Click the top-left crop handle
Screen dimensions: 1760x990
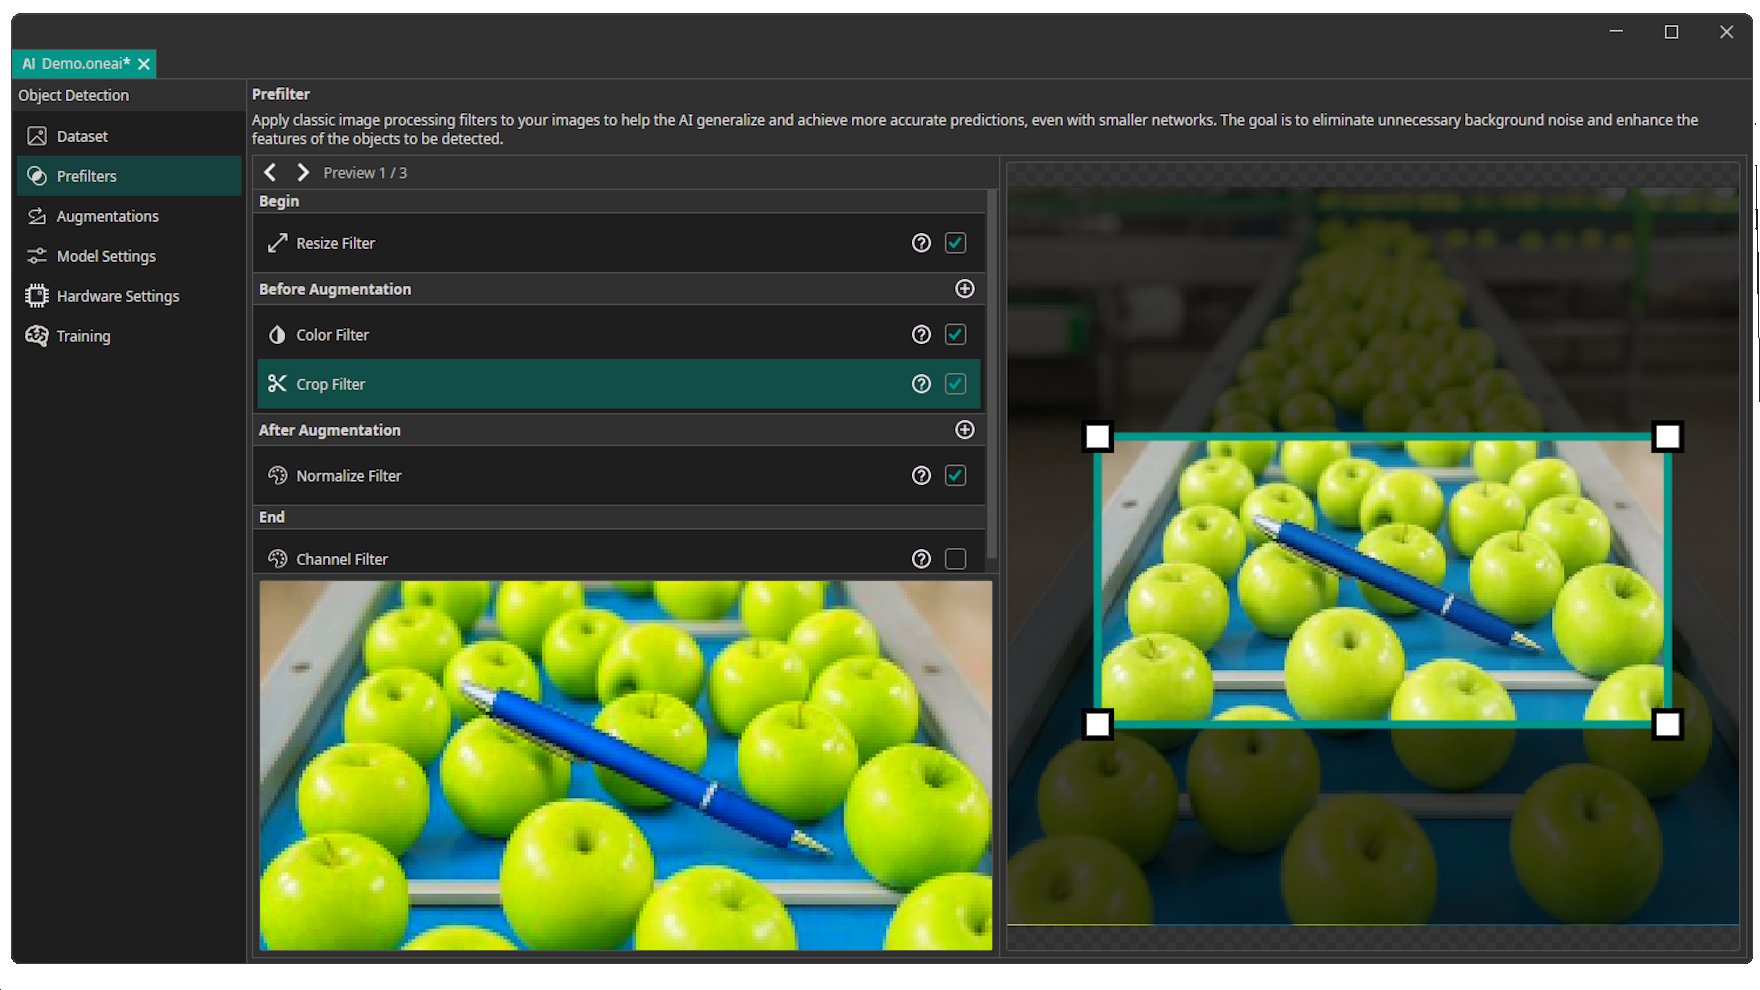point(1098,437)
